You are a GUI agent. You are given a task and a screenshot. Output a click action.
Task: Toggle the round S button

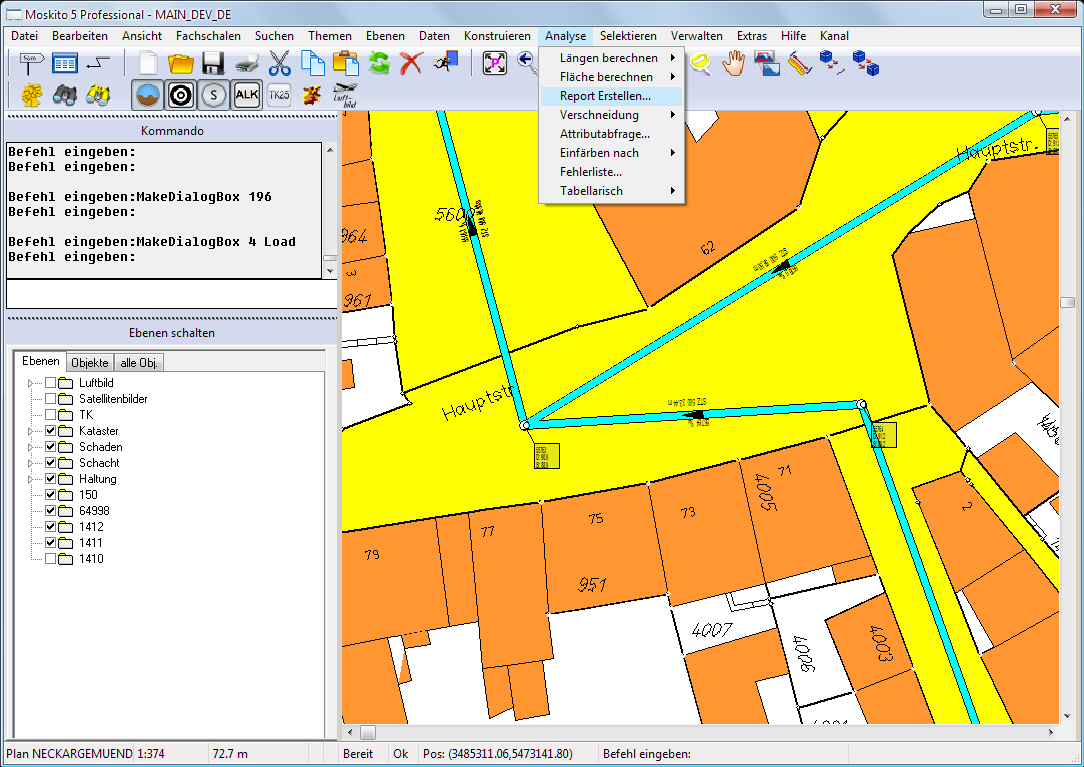214,95
